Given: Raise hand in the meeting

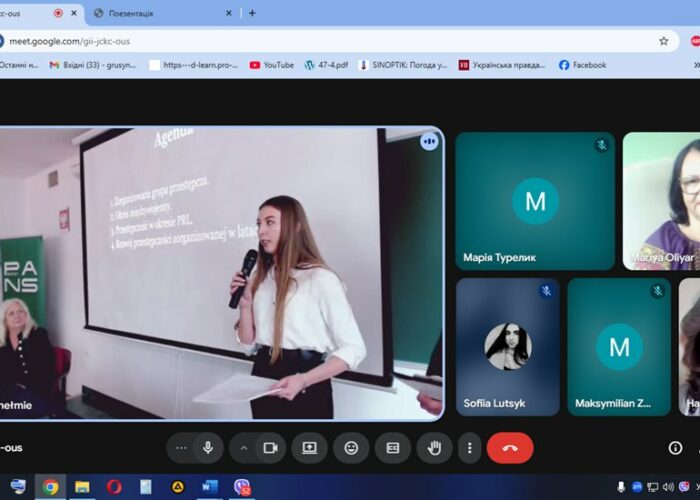Looking at the screenshot, I should click(x=435, y=448).
